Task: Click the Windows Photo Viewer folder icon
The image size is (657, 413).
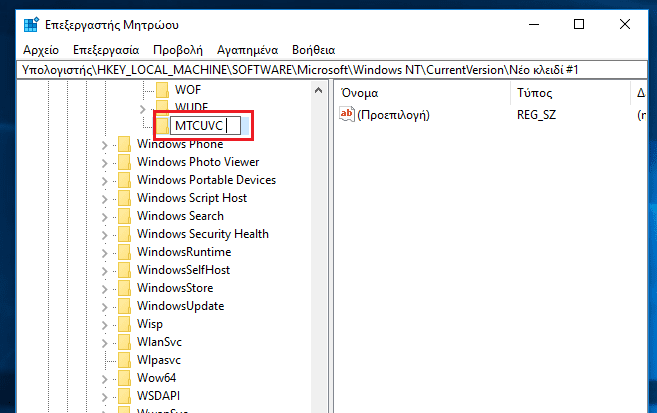Action: 124,162
